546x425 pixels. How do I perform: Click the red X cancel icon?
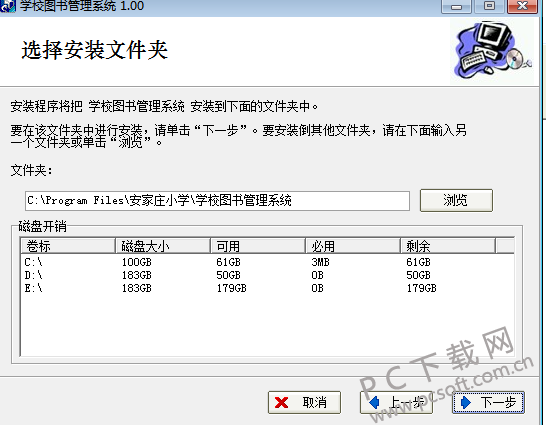point(281,403)
